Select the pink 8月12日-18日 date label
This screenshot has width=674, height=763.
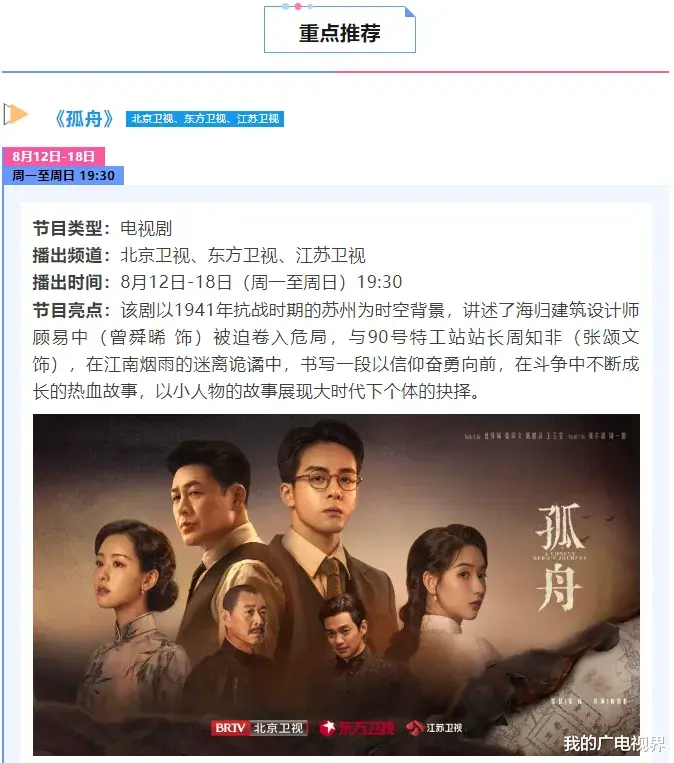(x=54, y=156)
